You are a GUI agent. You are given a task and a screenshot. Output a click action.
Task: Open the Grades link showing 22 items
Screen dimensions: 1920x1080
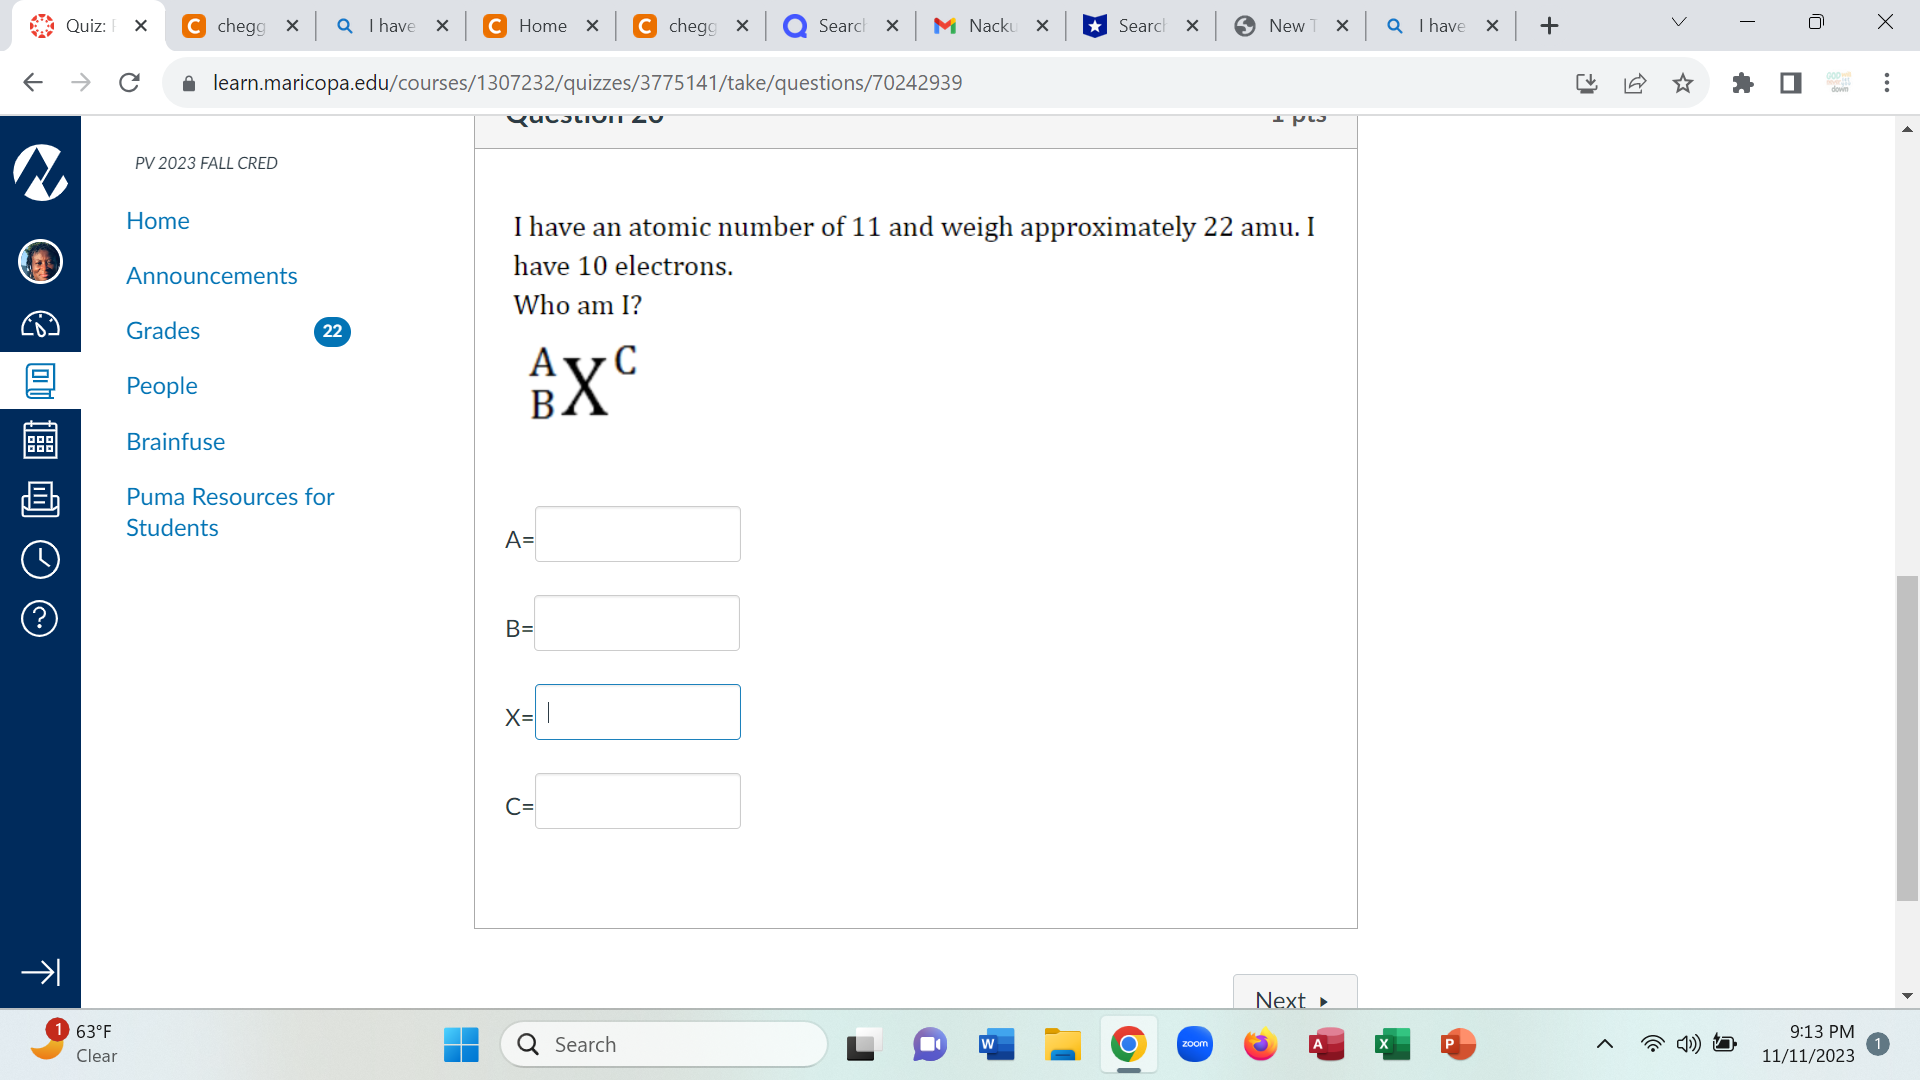[163, 331]
